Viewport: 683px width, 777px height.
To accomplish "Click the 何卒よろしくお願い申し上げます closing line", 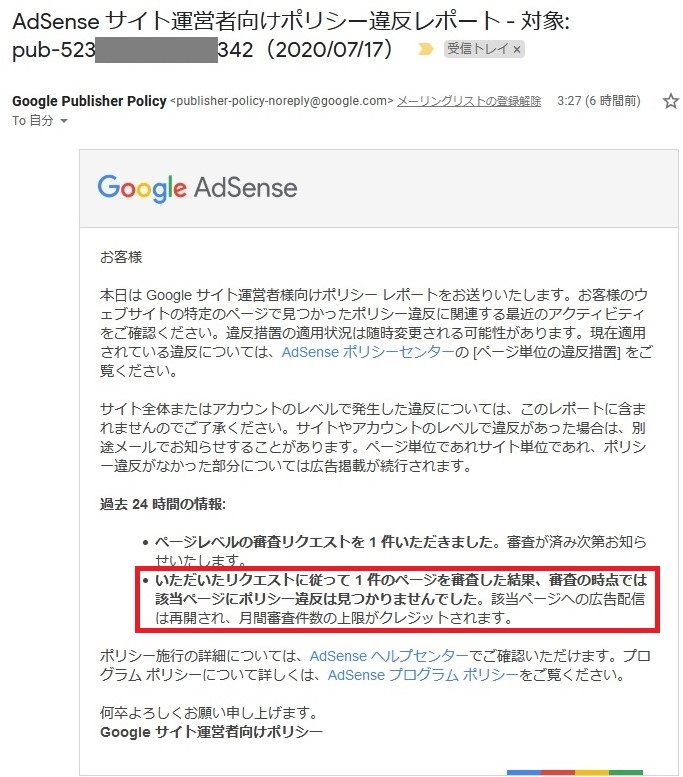I will [209, 714].
